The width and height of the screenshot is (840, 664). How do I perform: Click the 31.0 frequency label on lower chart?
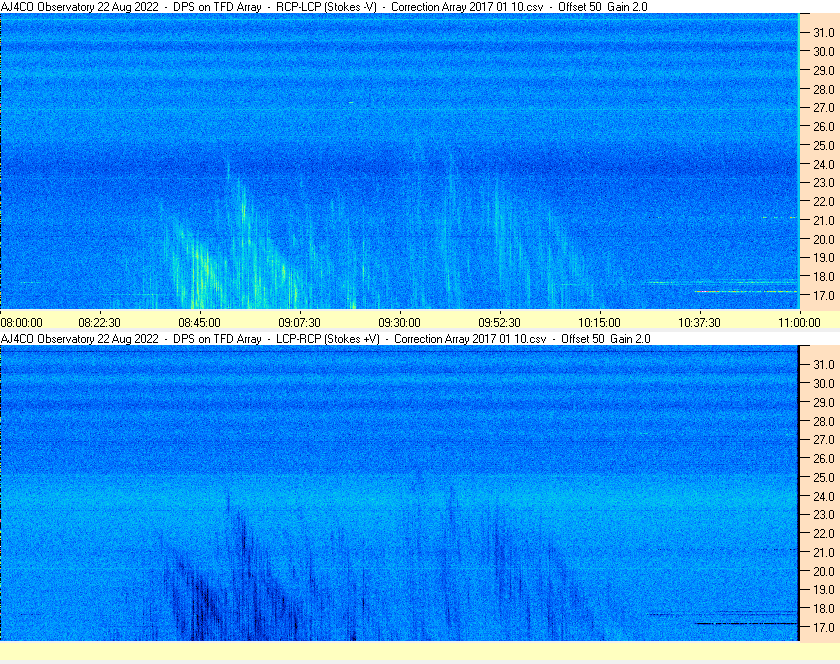(x=824, y=364)
